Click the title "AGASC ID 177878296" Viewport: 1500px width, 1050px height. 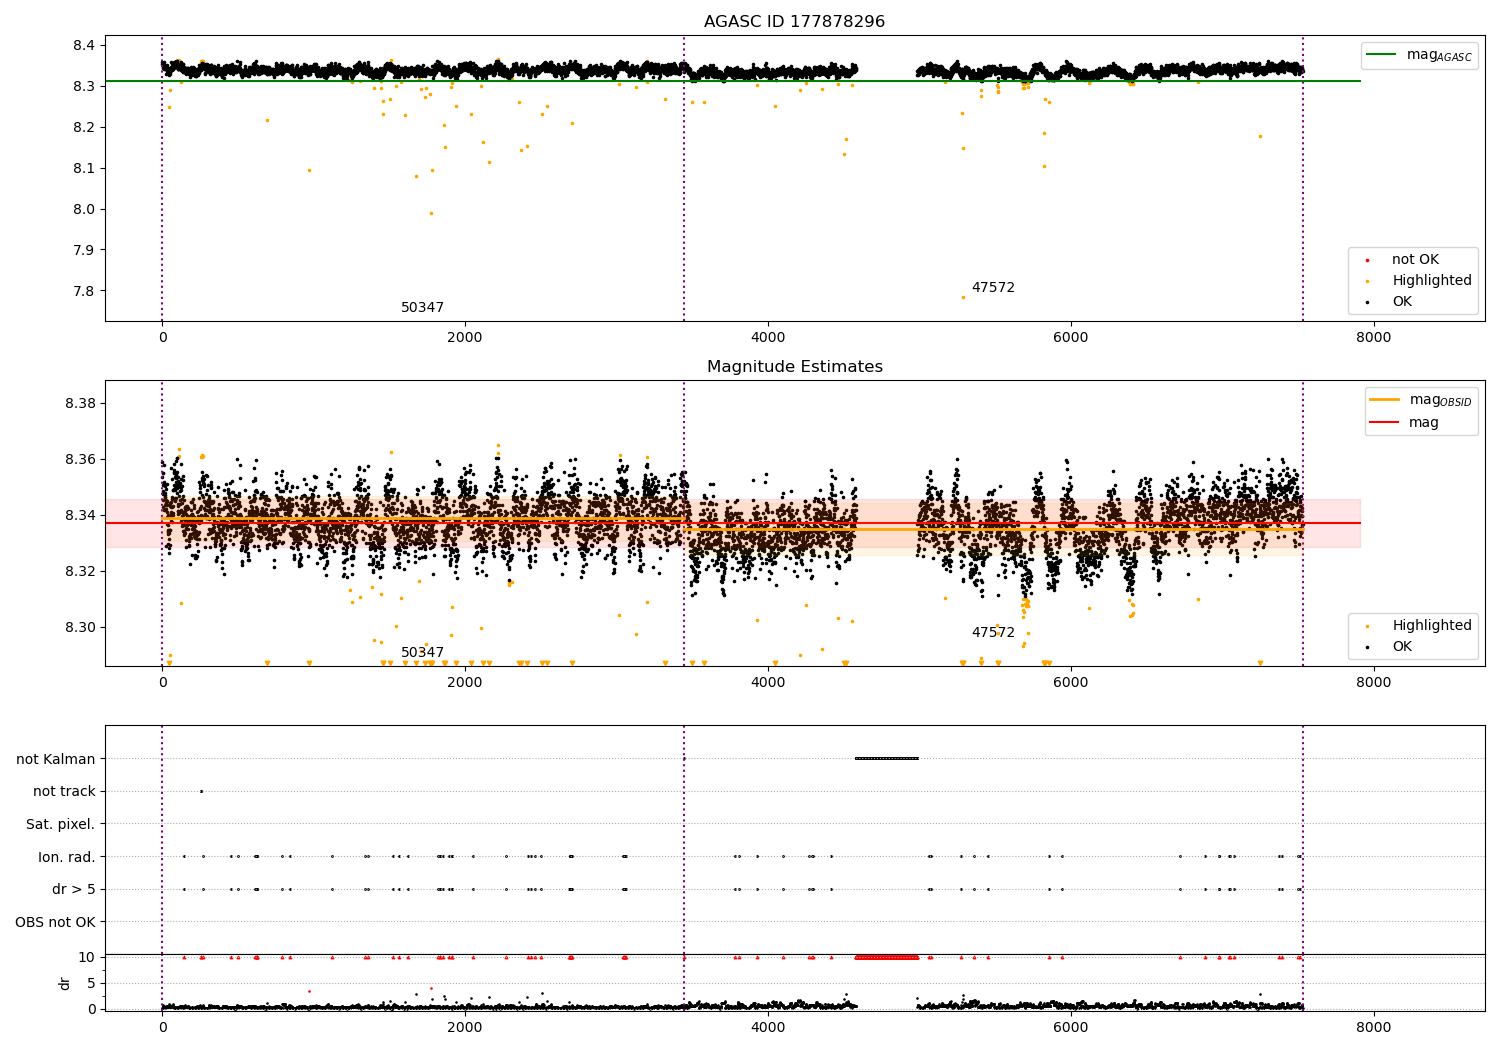click(x=794, y=22)
